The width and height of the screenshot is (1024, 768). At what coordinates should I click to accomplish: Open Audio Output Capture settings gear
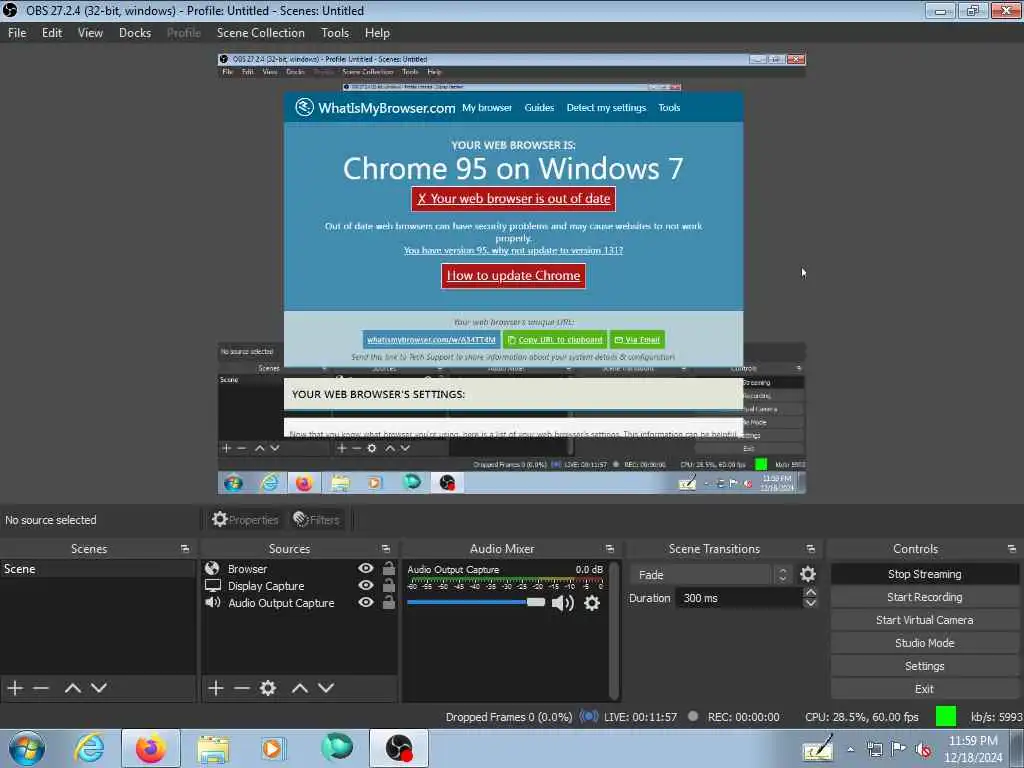coord(592,603)
